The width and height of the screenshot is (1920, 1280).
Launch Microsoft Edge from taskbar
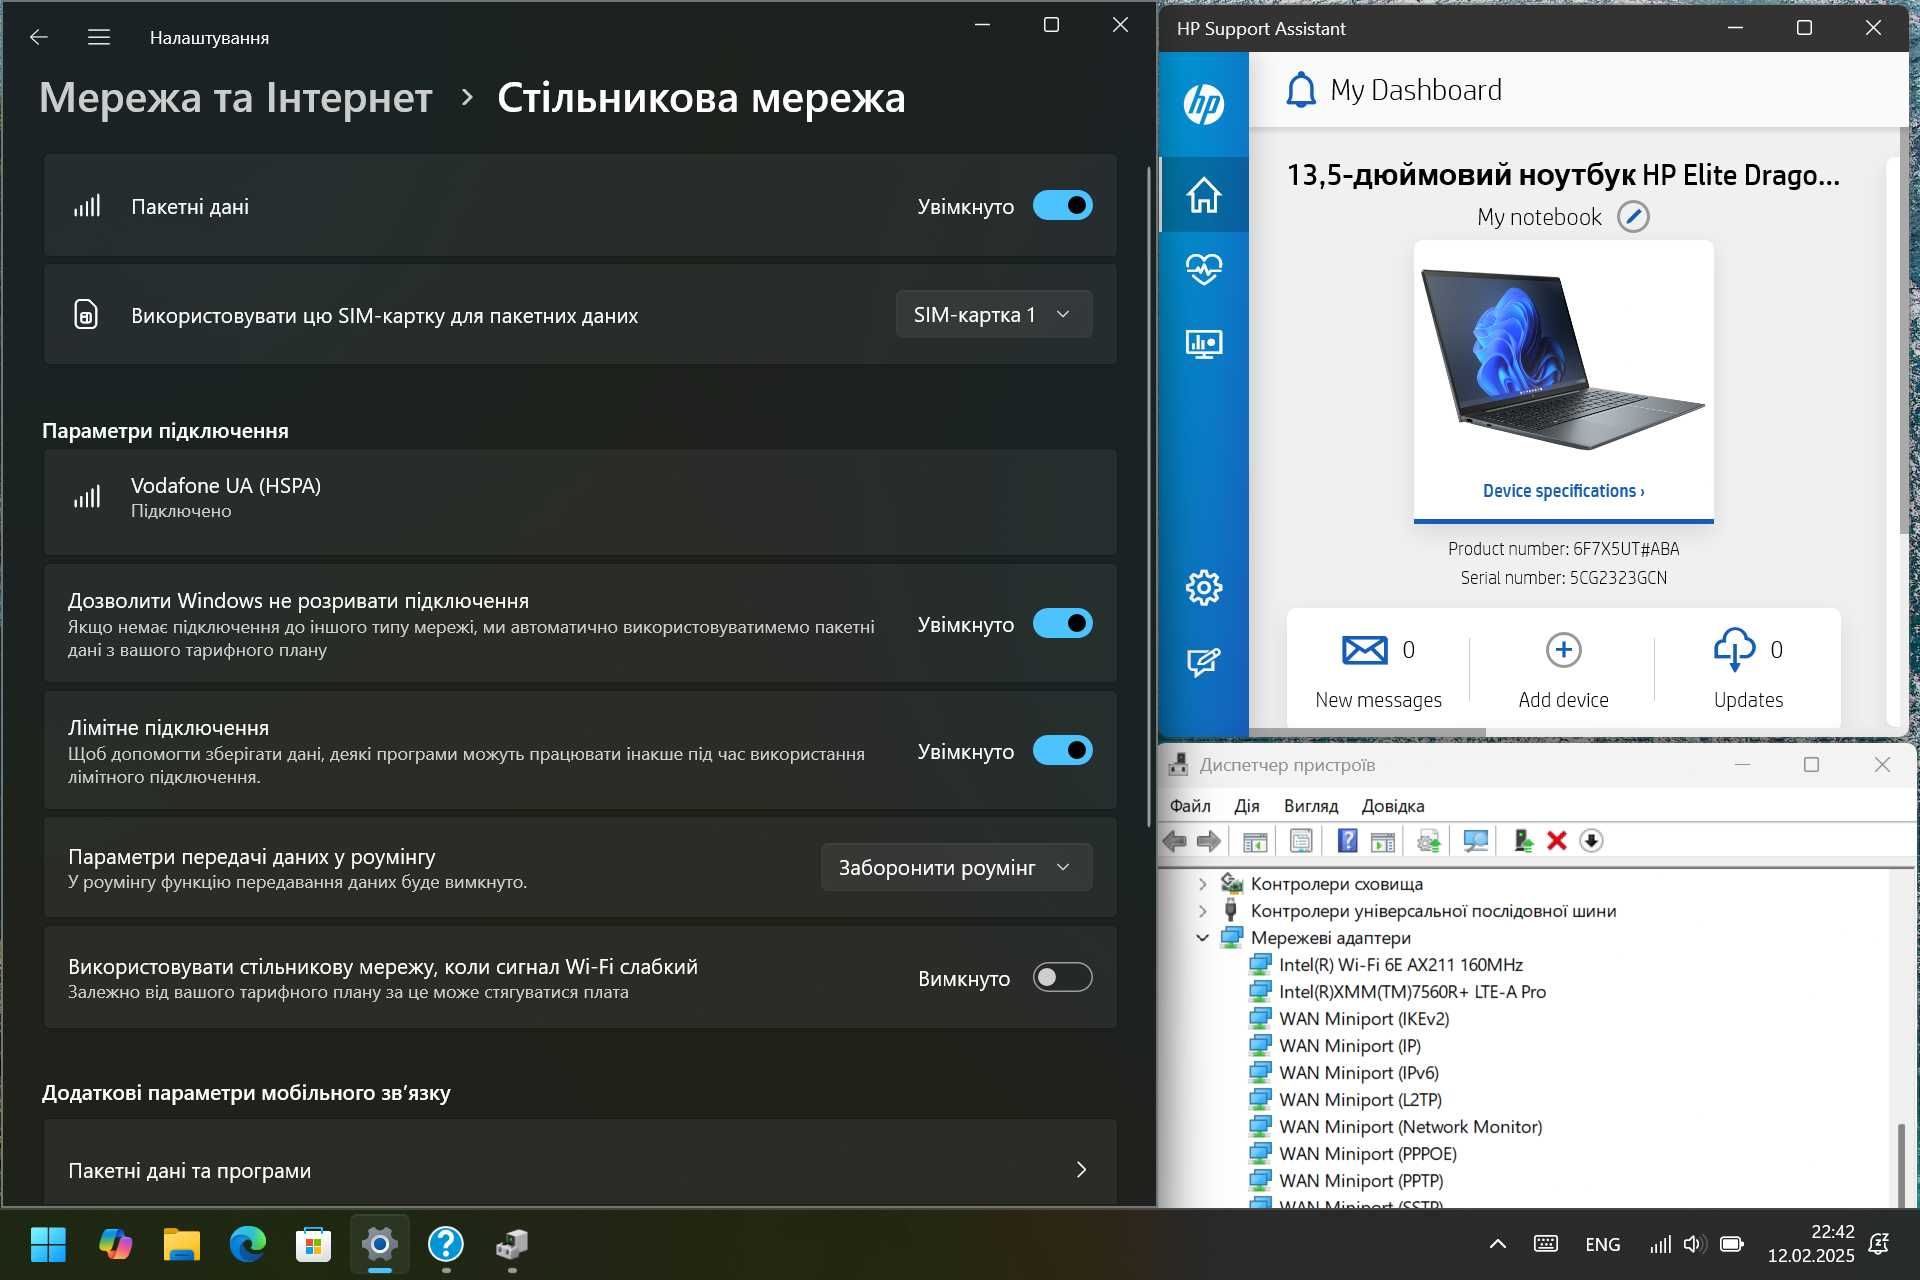click(x=247, y=1244)
